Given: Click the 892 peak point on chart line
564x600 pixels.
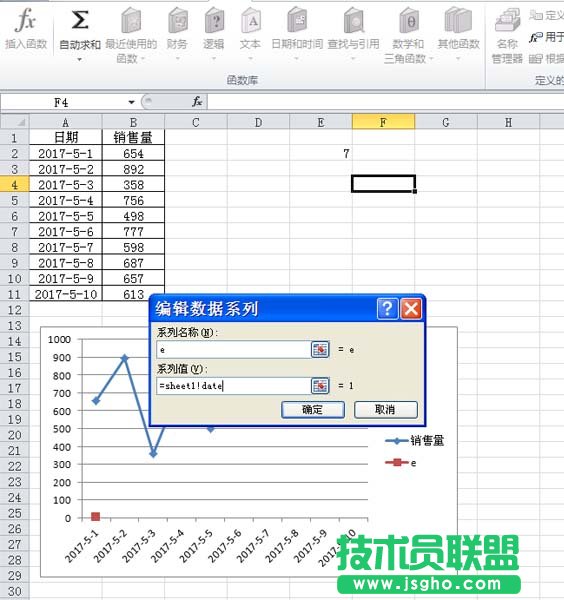Looking at the screenshot, I should coord(124,358).
